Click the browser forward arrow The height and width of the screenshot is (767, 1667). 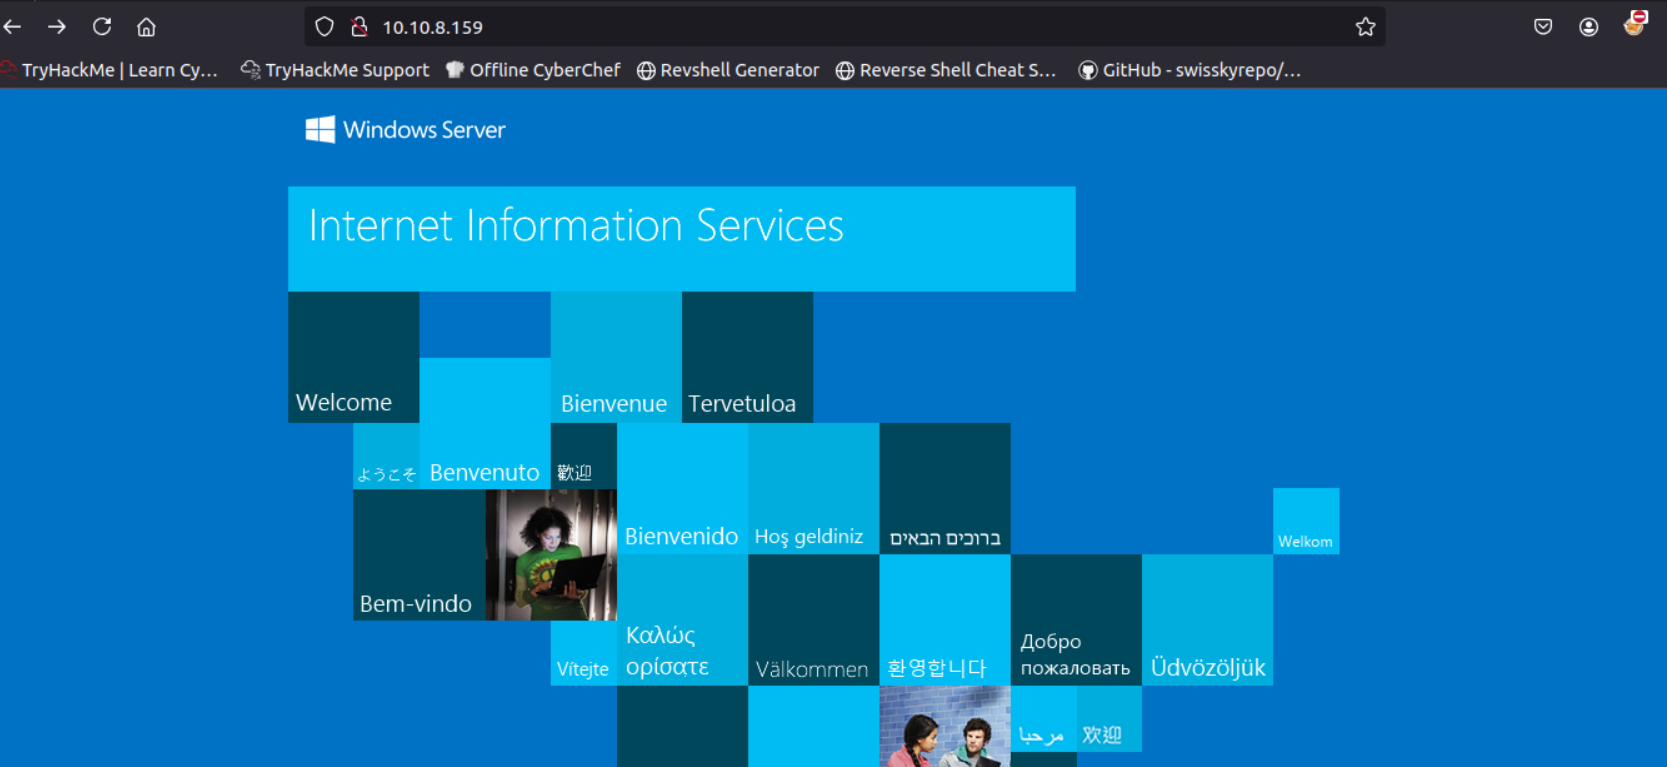[57, 27]
